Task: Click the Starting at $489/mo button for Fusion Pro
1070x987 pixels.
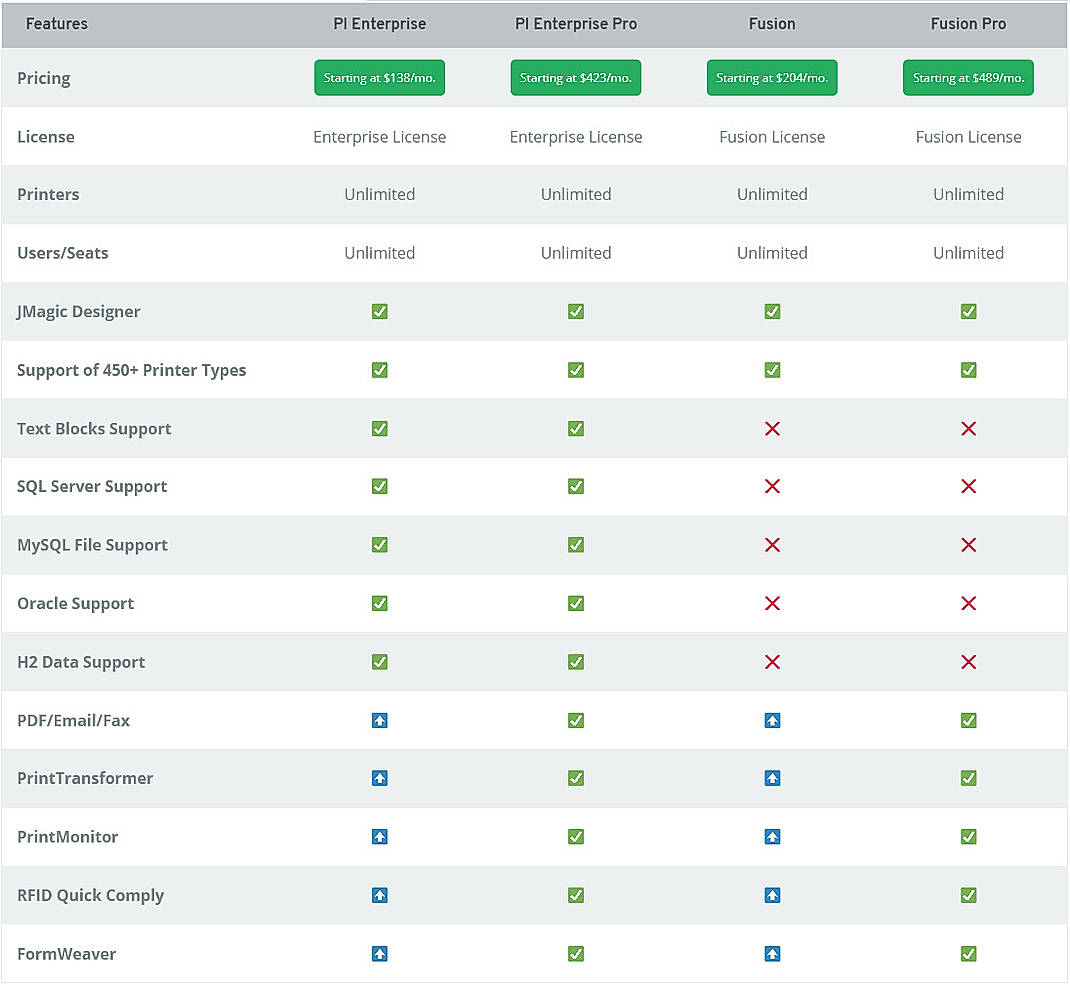Action: point(968,77)
